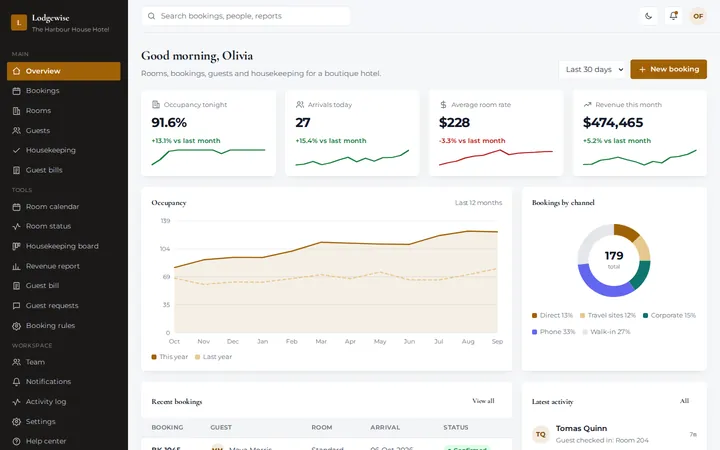Open Activity log menu item
The width and height of the screenshot is (720, 450).
[64, 402]
